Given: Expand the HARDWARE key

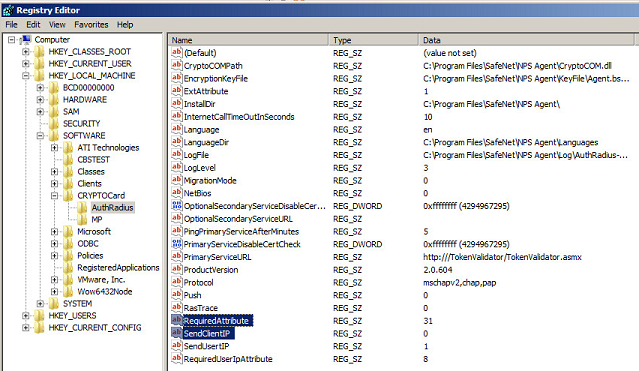Looking at the screenshot, I should 40,99.
